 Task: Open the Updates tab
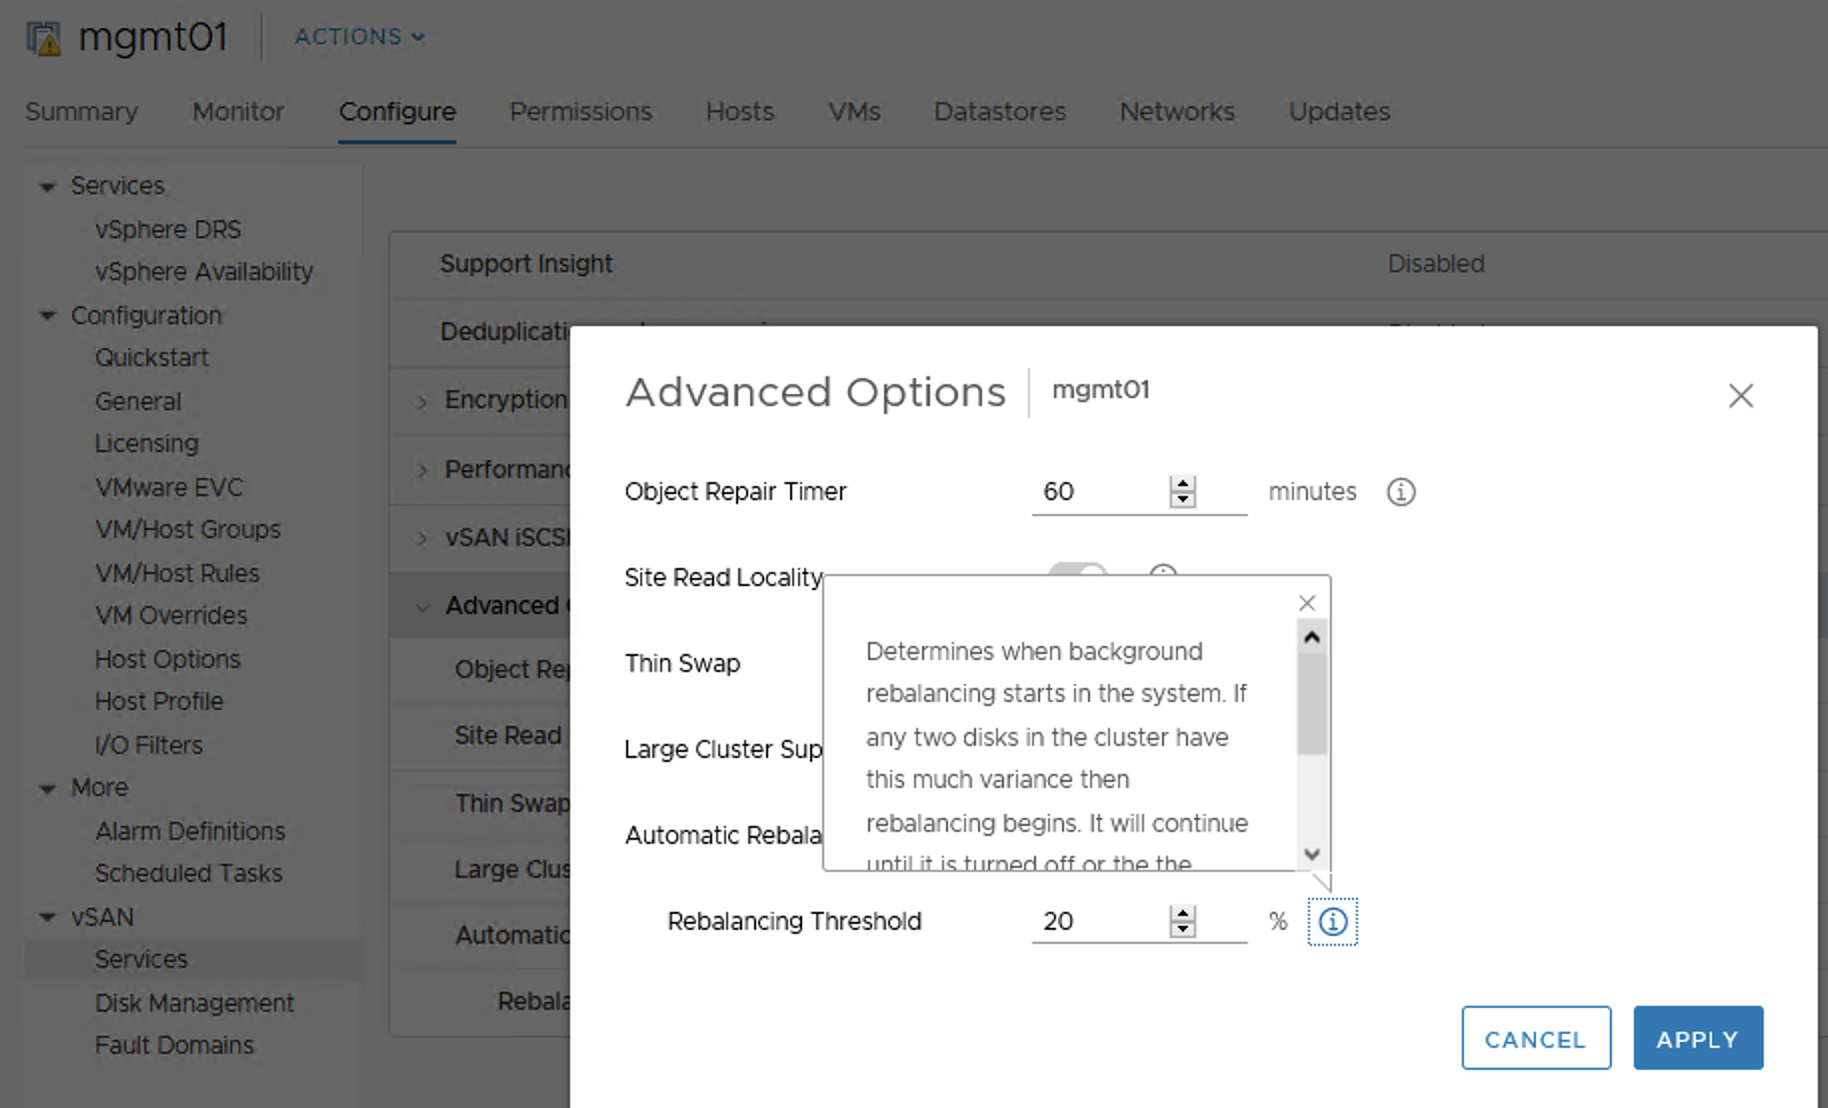tap(1339, 111)
